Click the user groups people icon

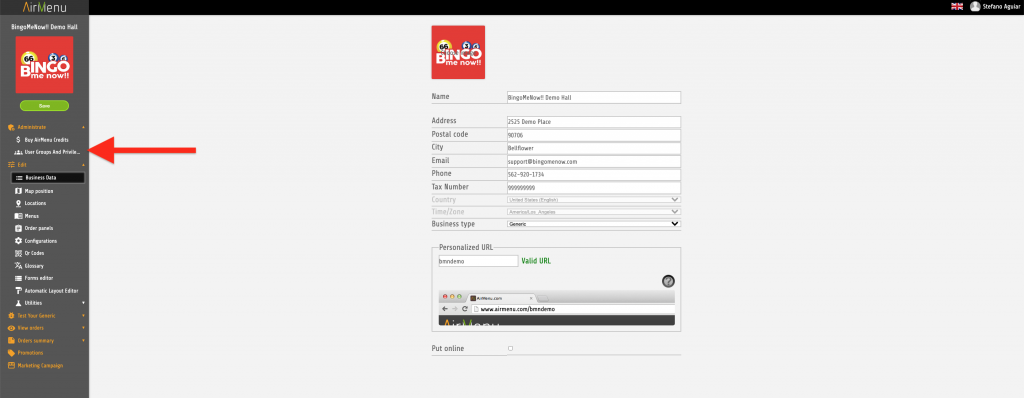click(x=18, y=152)
